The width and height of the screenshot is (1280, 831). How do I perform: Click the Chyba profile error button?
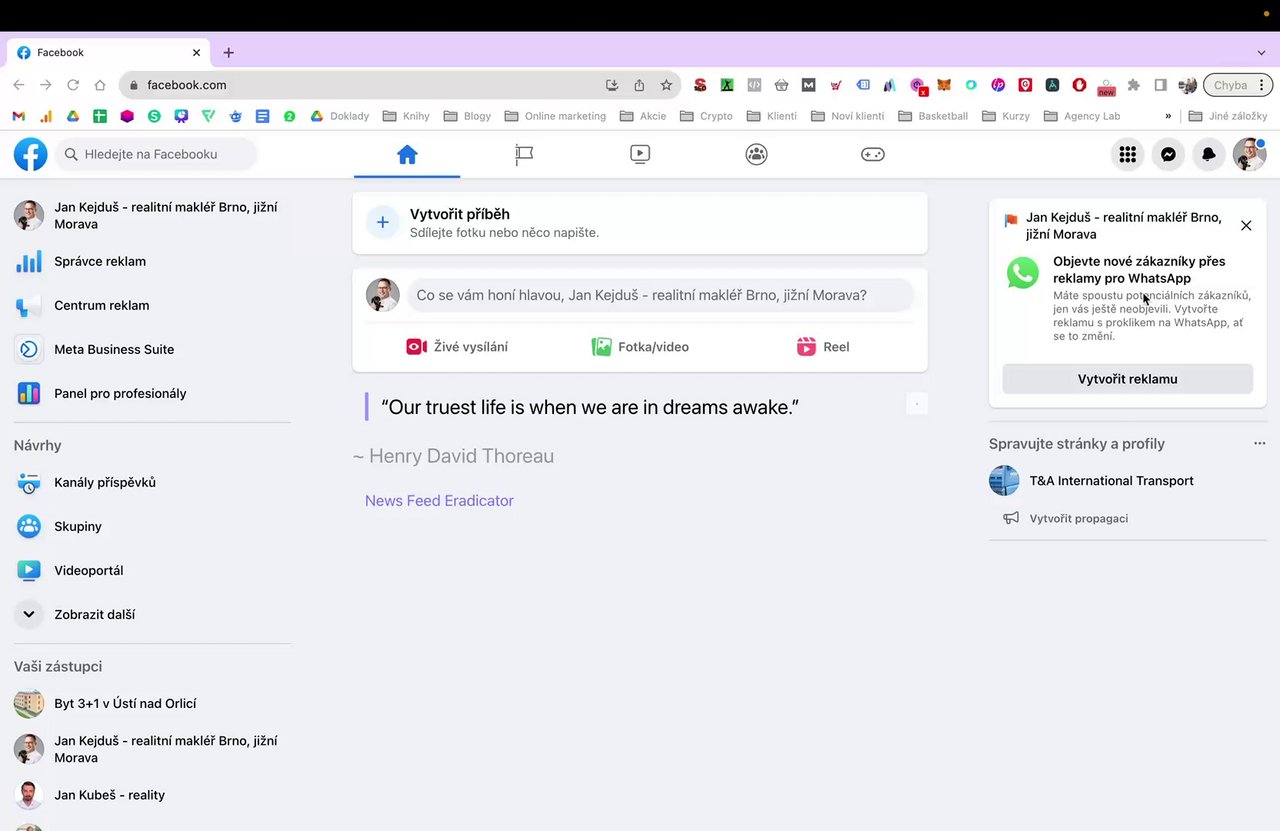(x=1238, y=85)
